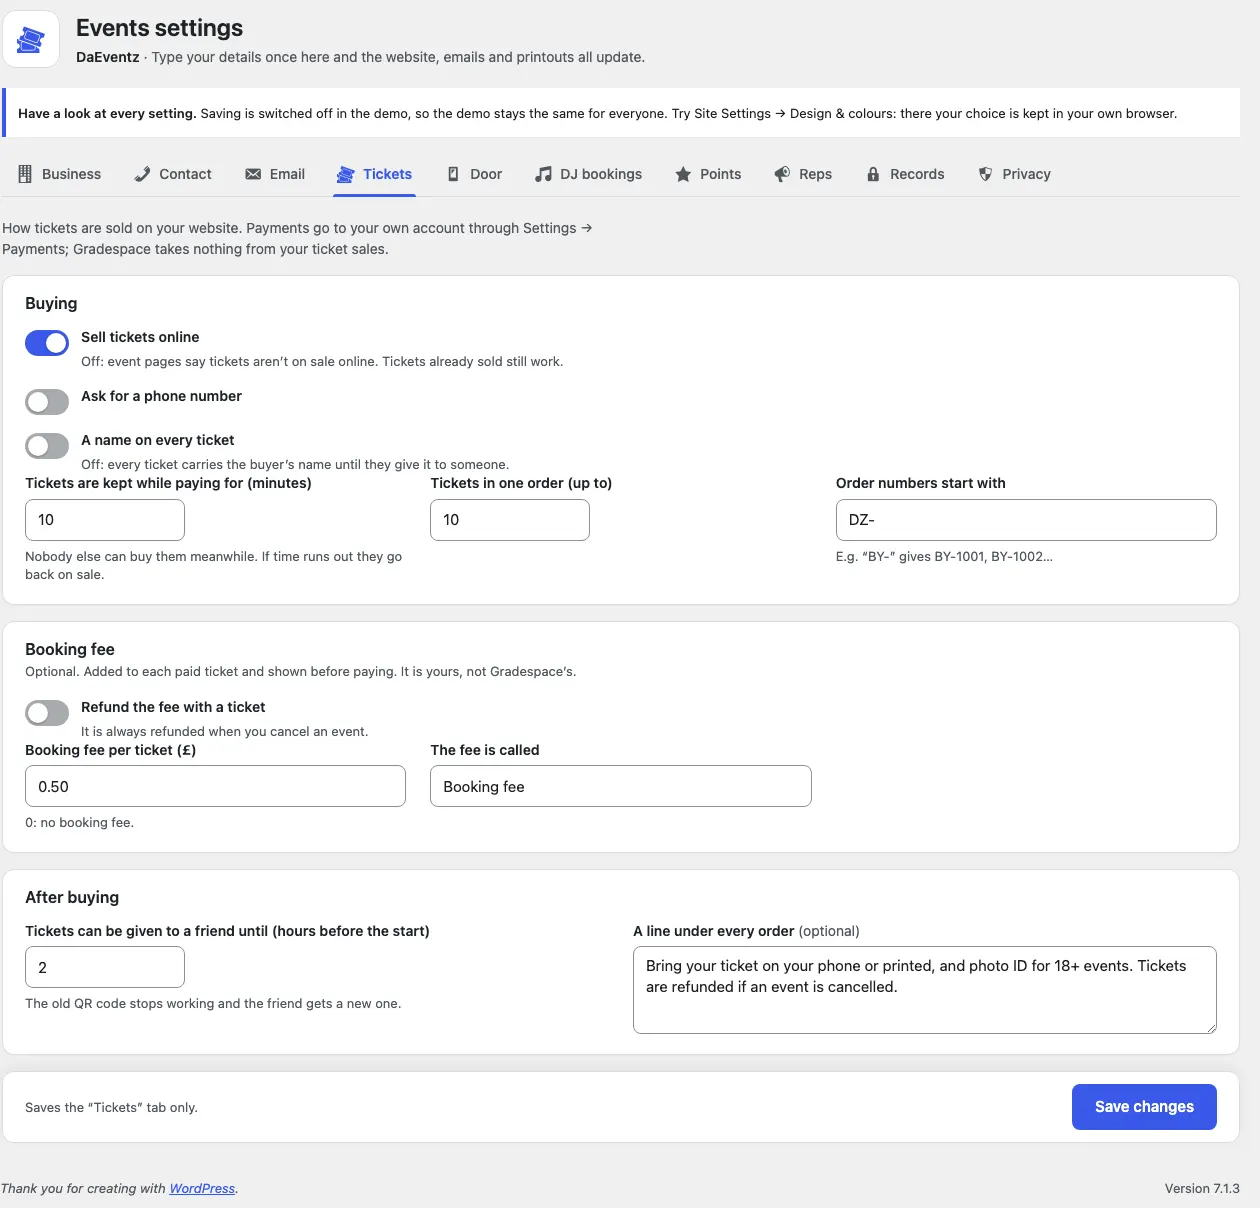Image resolution: width=1260 pixels, height=1208 pixels.
Task: Click the Privacy tab shield icon
Action: point(985,174)
